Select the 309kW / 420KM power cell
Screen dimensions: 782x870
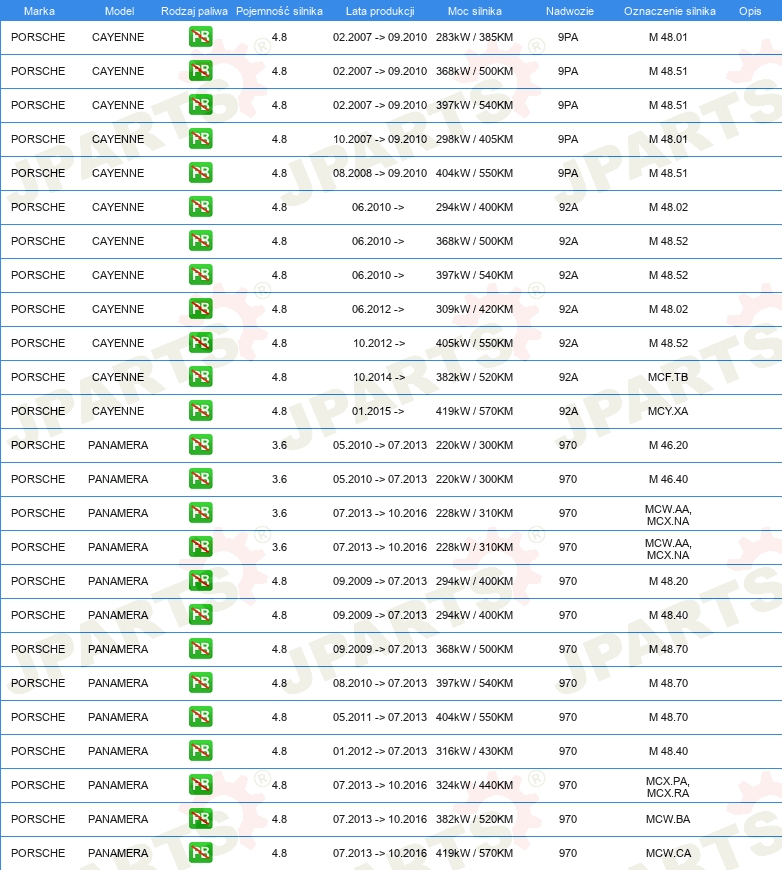475,309
